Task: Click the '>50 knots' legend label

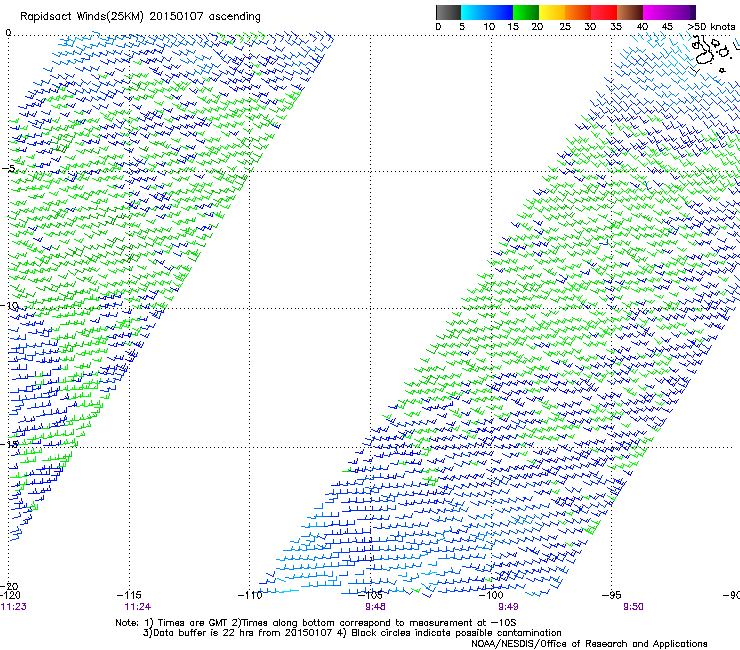Action: coord(711,26)
